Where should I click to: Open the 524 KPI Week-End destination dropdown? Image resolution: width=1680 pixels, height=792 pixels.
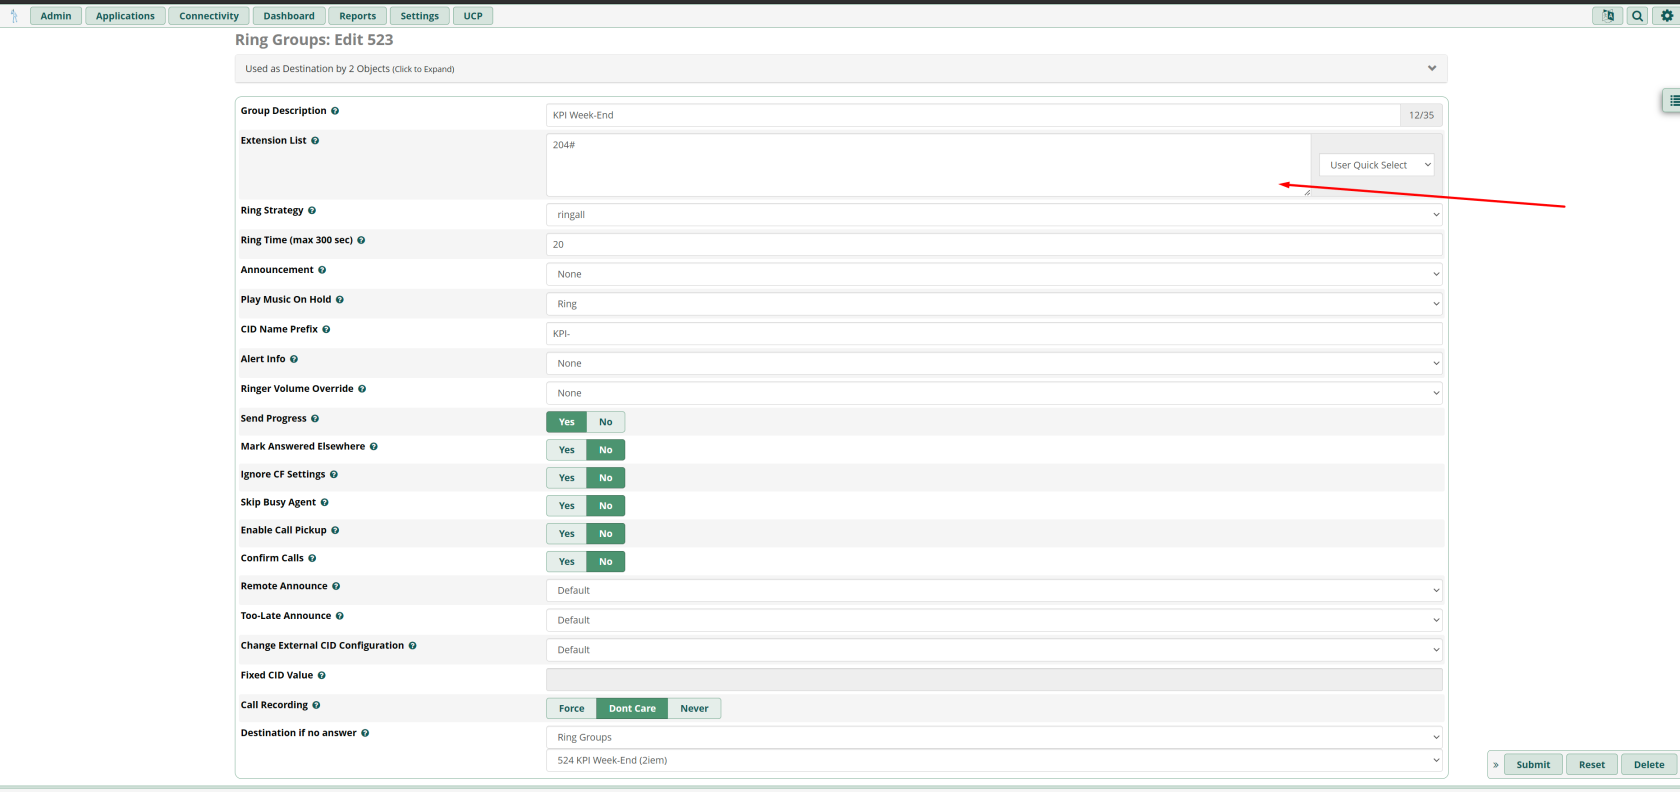pyautogui.click(x=994, y=760)
